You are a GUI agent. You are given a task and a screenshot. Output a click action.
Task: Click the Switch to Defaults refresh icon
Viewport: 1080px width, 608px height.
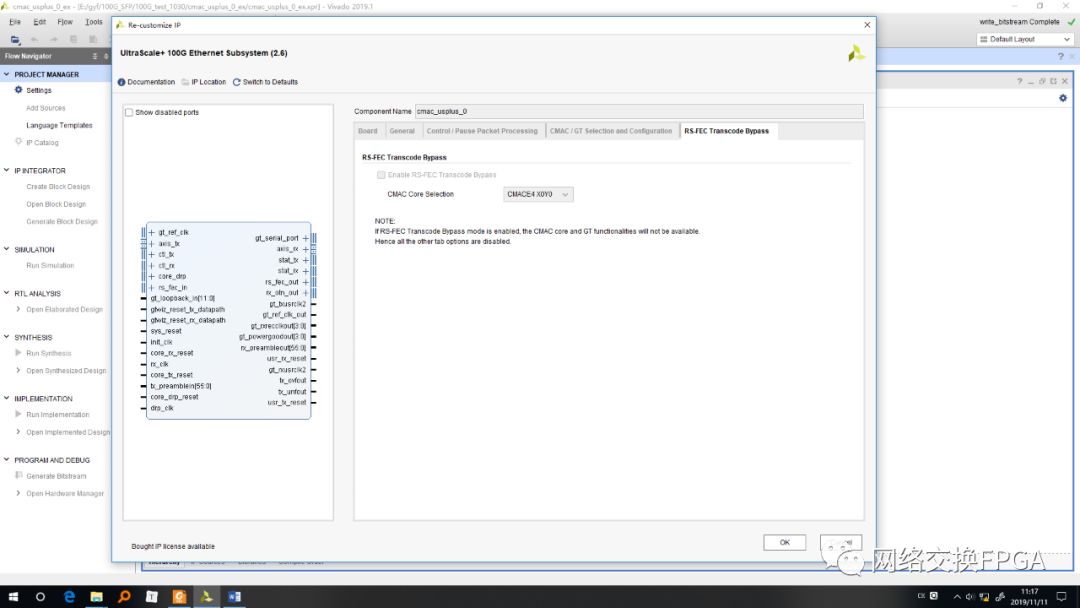click(x=236, y=82)
